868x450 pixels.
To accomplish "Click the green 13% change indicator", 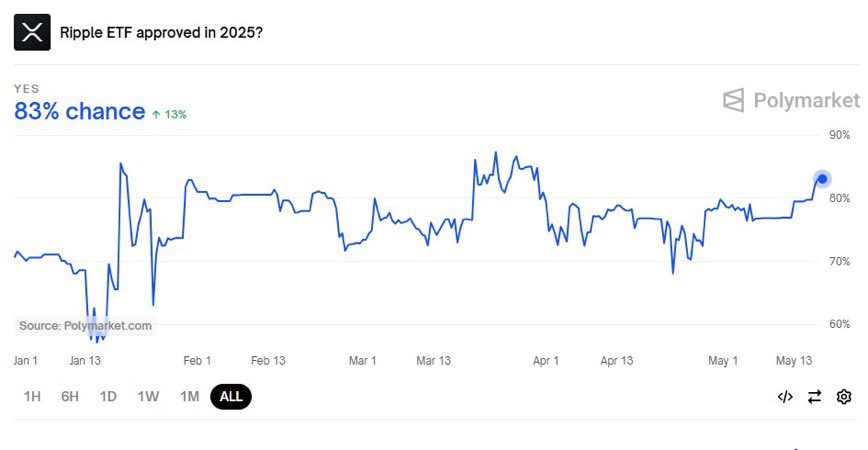I will tap(169, 115).
